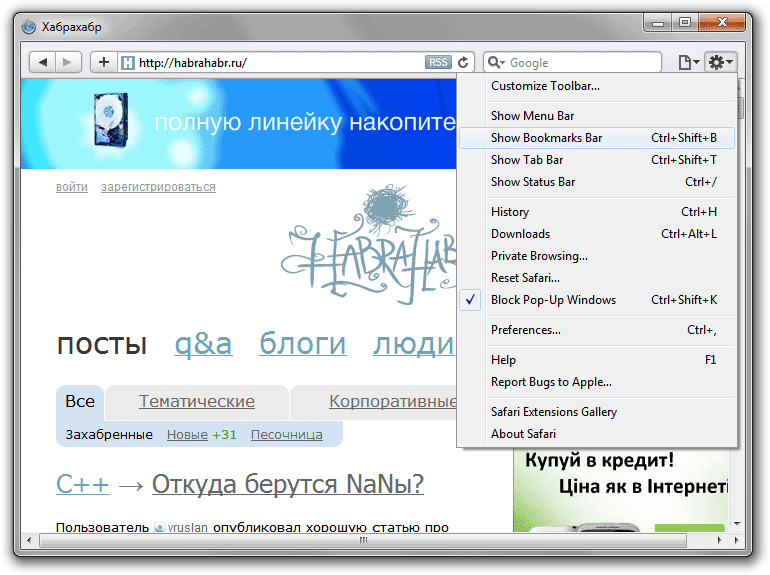Screen dimensions: 770x575
Task: Choose About Safari
Action: (x=597, y=434)
